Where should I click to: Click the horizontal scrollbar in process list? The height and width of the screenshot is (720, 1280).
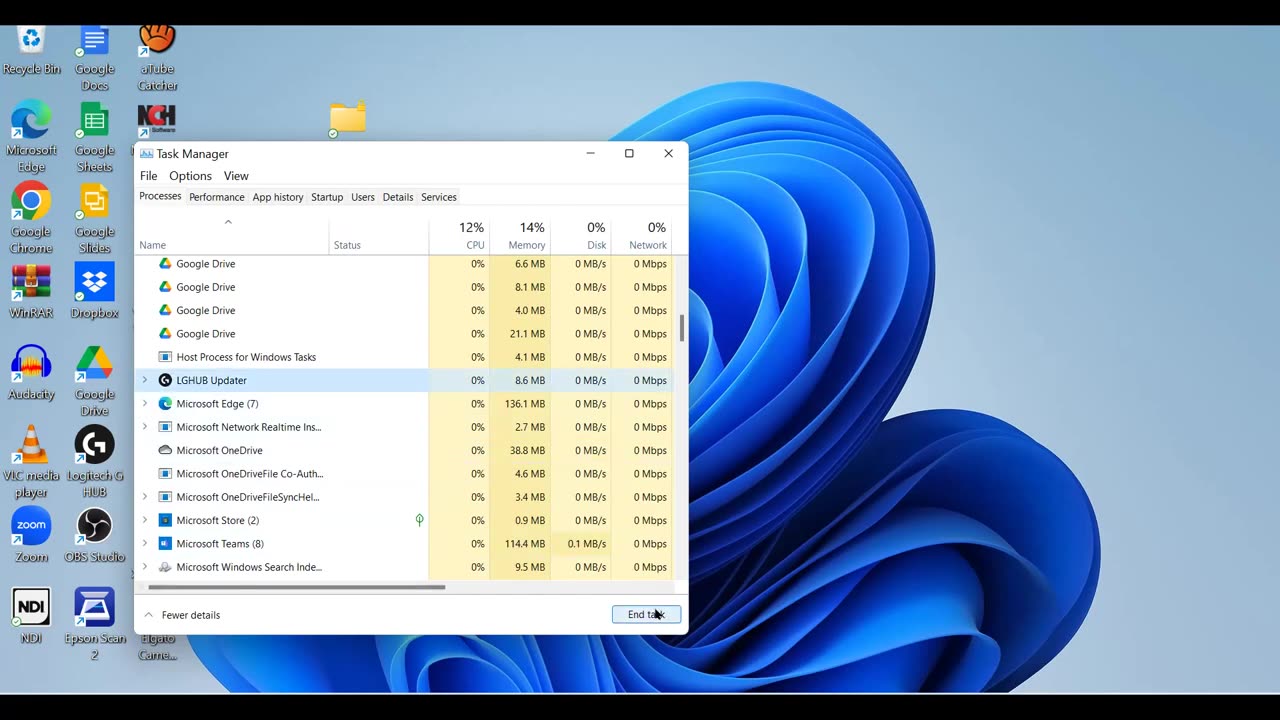point(296,587)
